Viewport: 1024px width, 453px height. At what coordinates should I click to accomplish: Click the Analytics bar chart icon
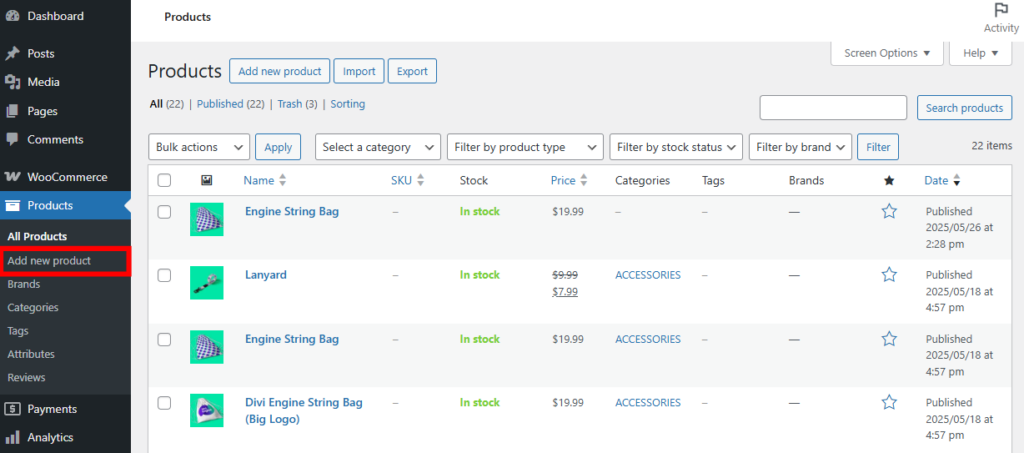[13, 437]
